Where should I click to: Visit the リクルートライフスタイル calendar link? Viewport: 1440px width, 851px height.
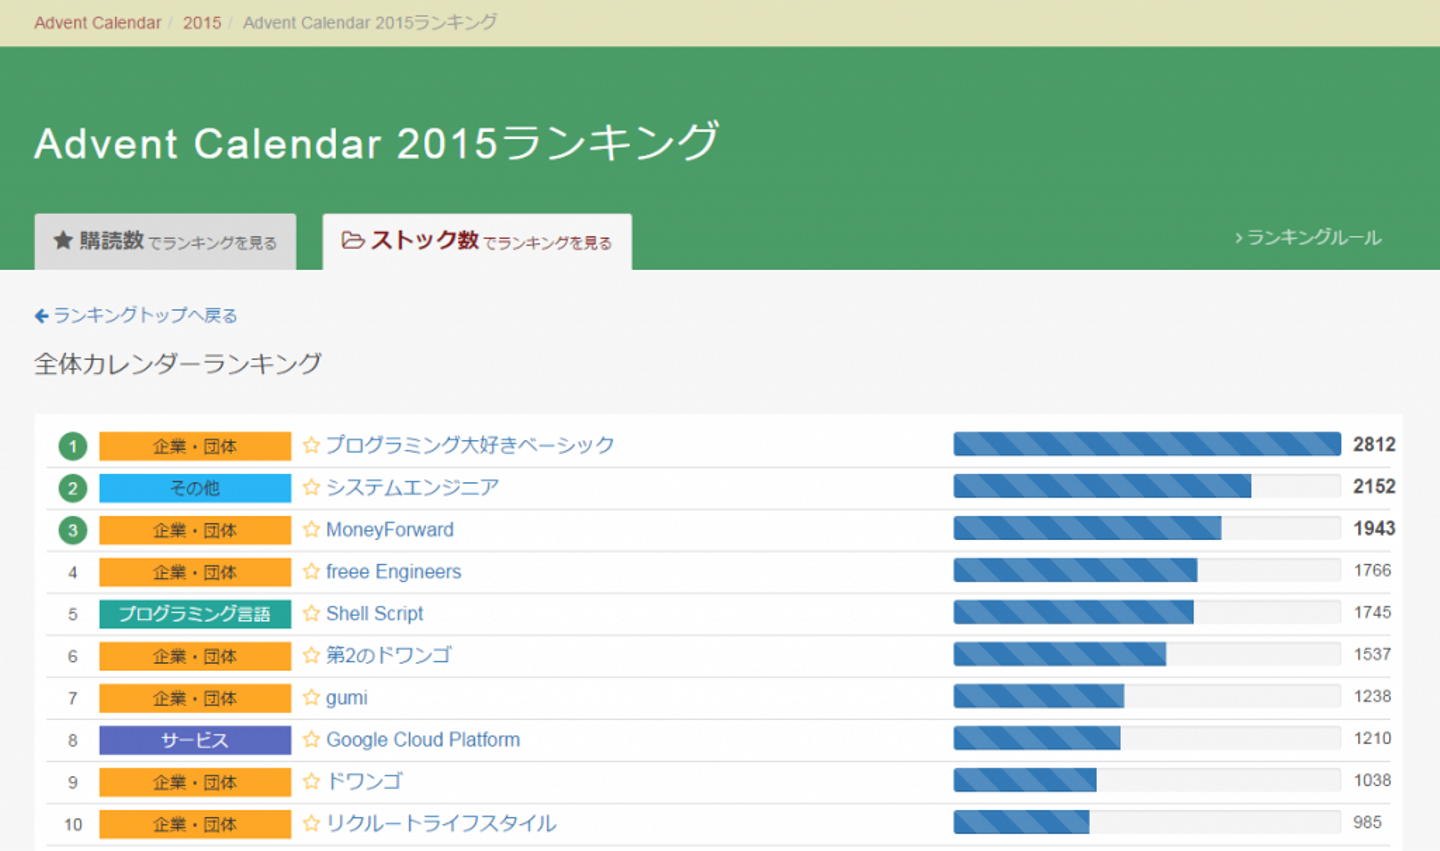441,823
